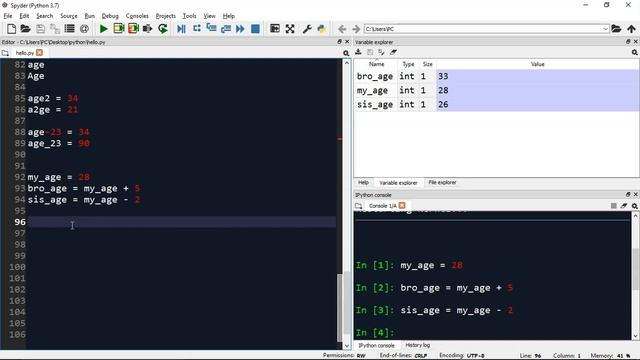
Task: Click the @ symbol finder icon
Action: [x=84, y=29]
